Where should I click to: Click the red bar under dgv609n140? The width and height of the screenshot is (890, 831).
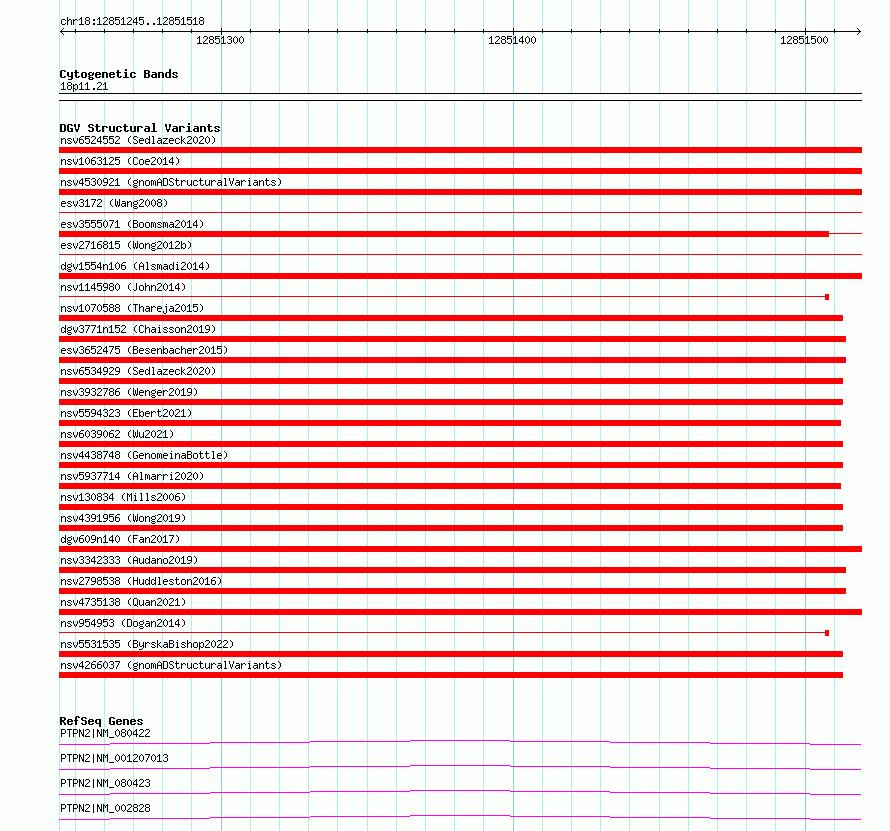click(x=460, y=549)
